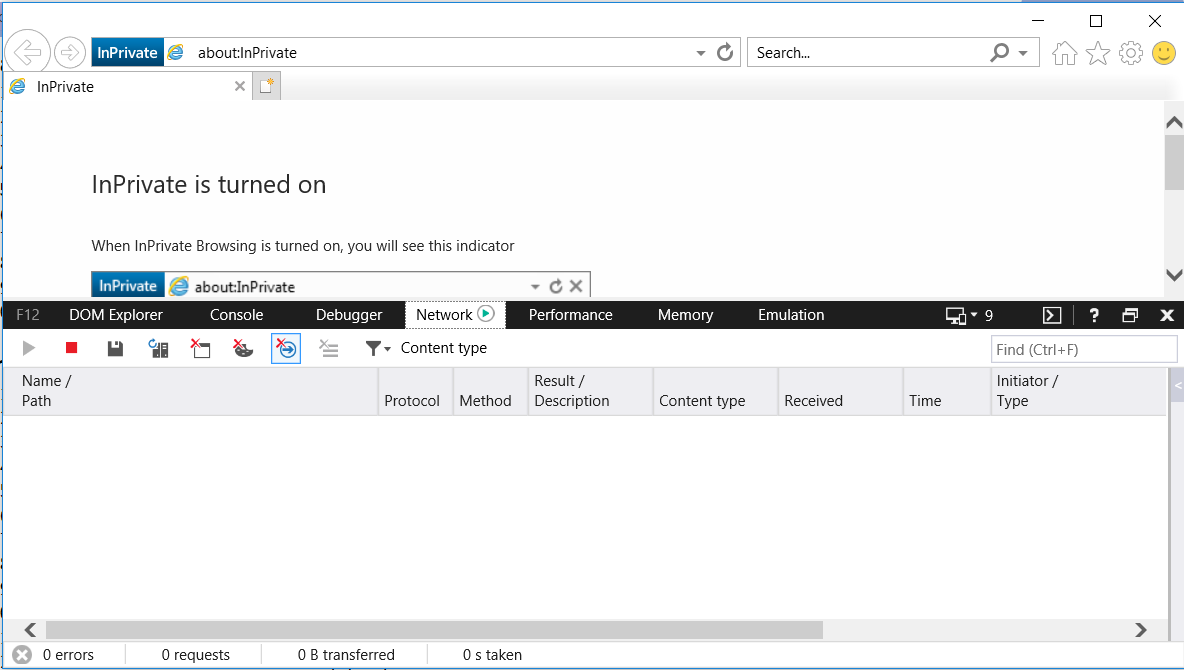Click the search magnifier icon
This screenshot has width=1184, height=670.
tap(1000, 52)
